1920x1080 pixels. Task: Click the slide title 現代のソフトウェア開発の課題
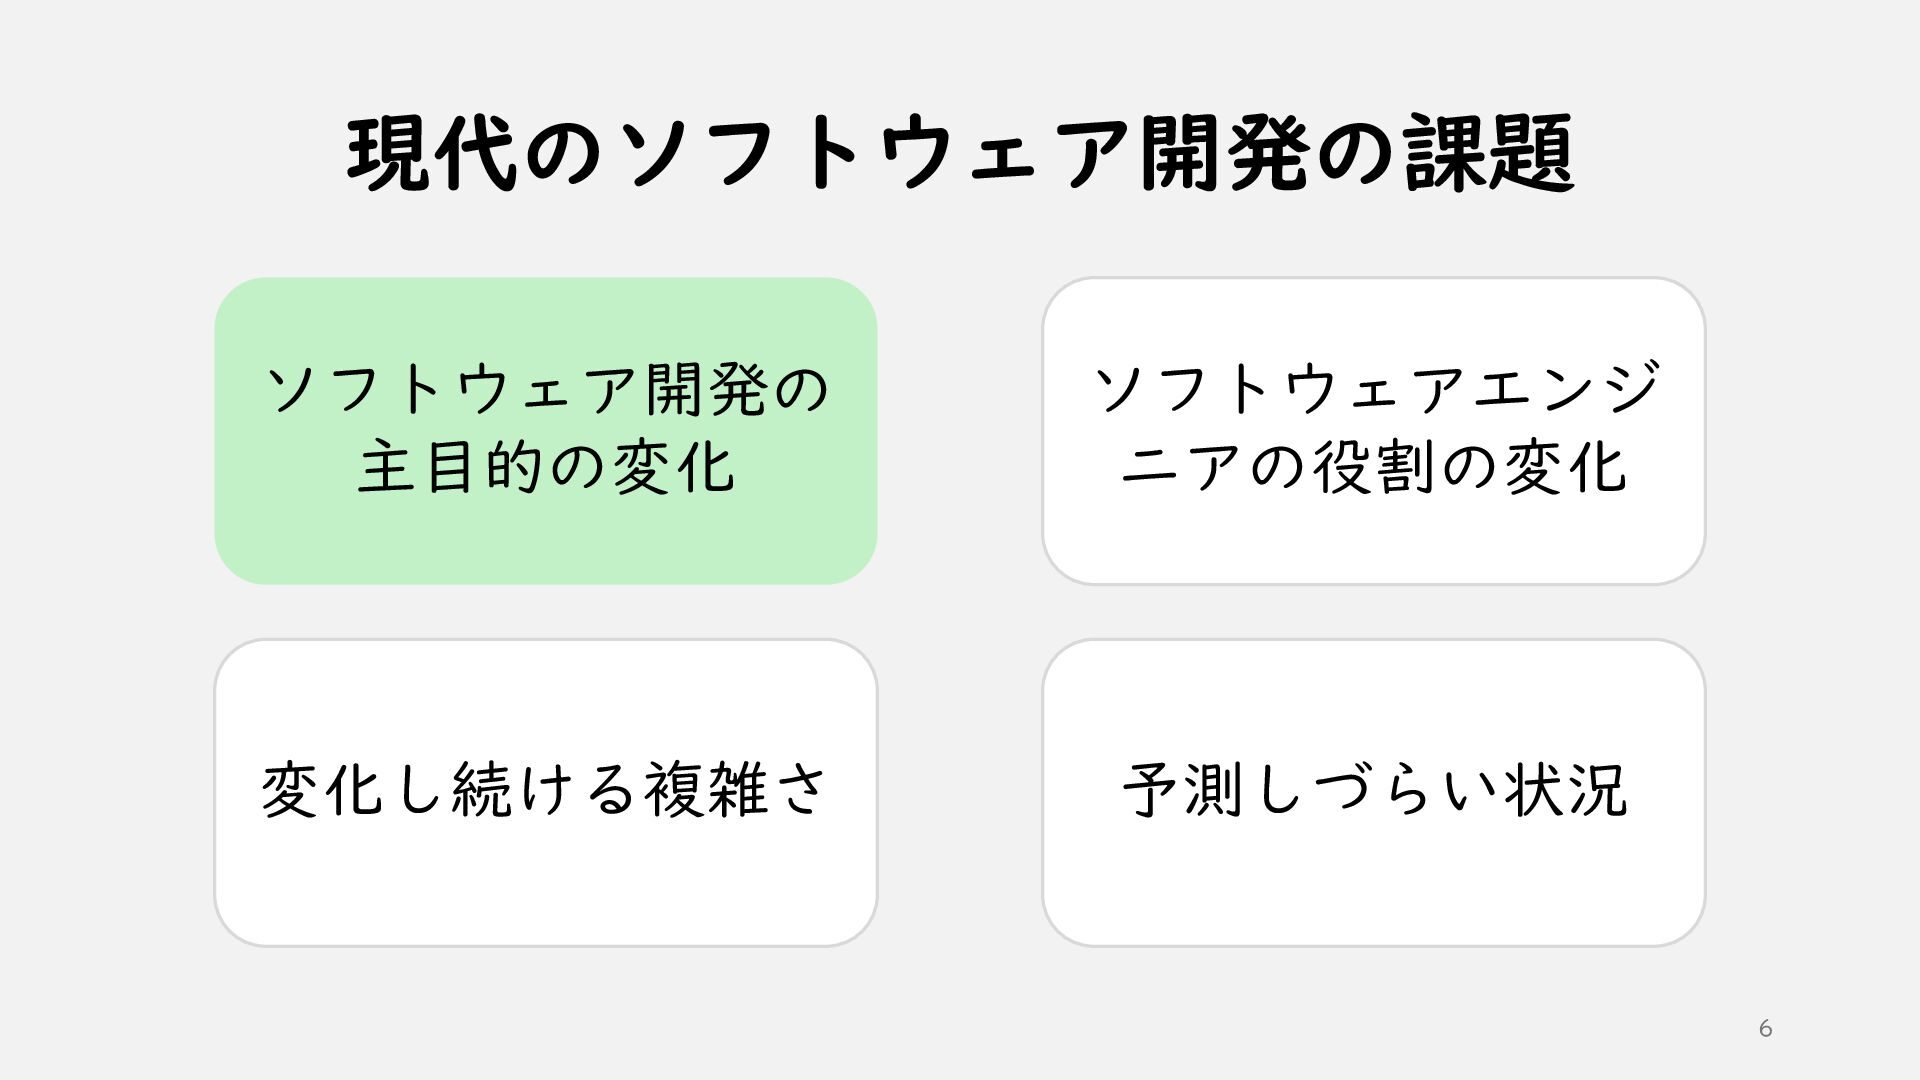click(960, 155)
